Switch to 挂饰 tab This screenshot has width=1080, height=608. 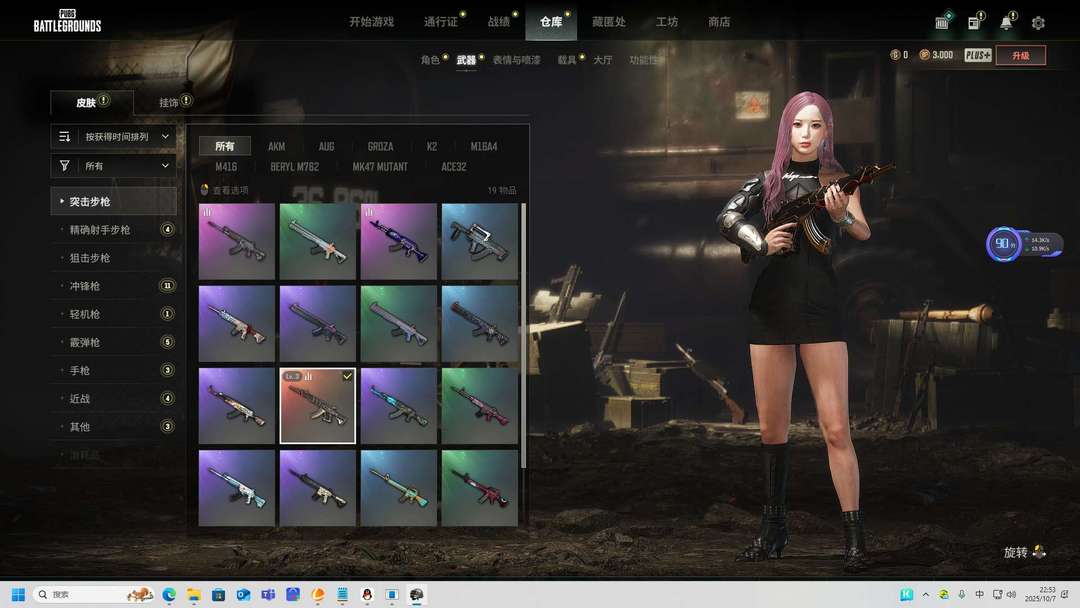(169, 102)
